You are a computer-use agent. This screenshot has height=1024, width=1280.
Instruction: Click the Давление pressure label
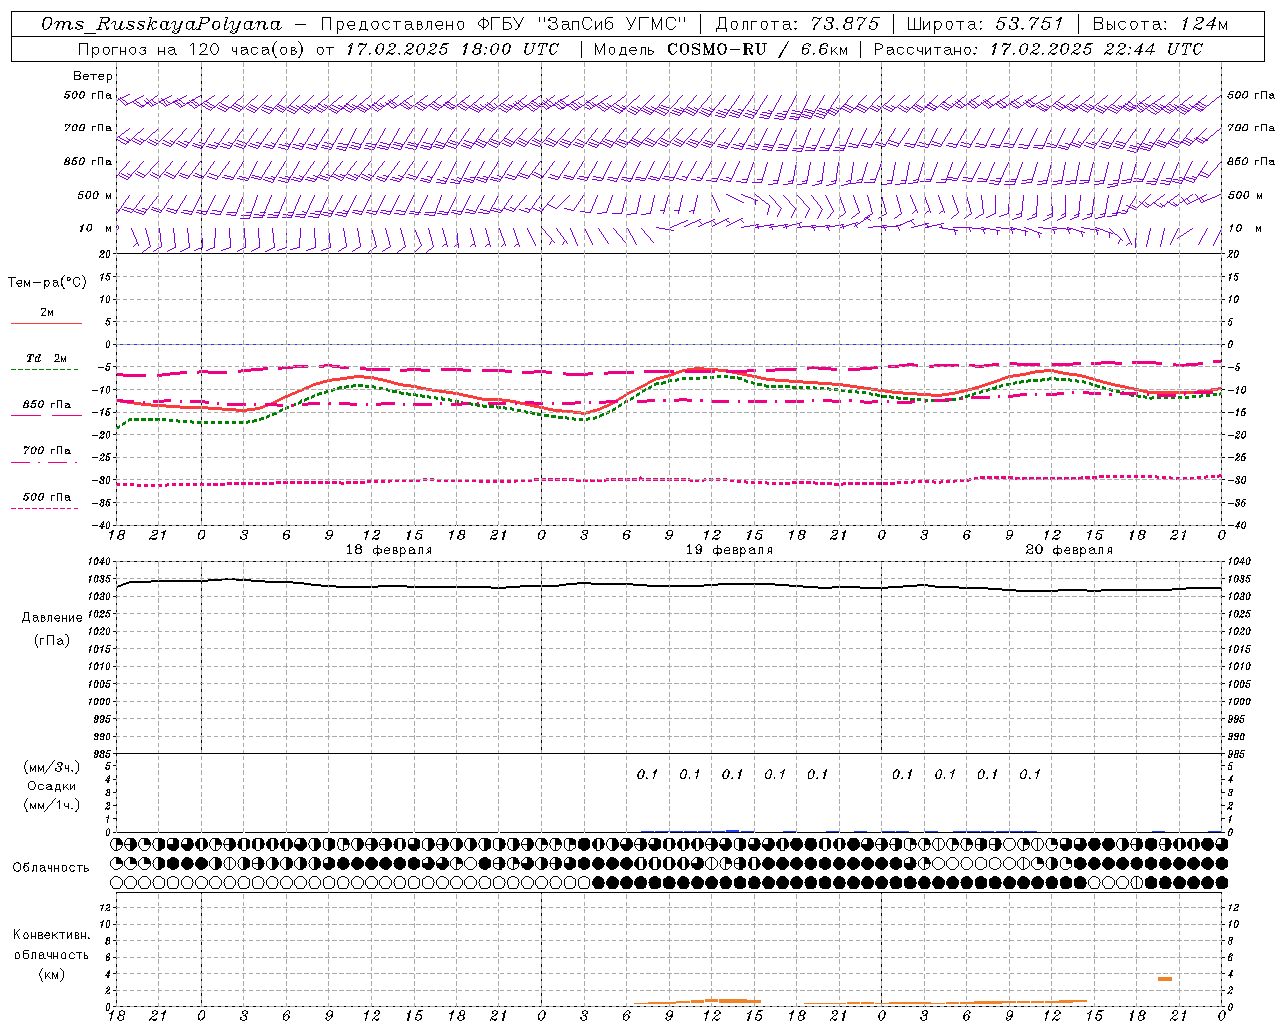tap(51, 618)
